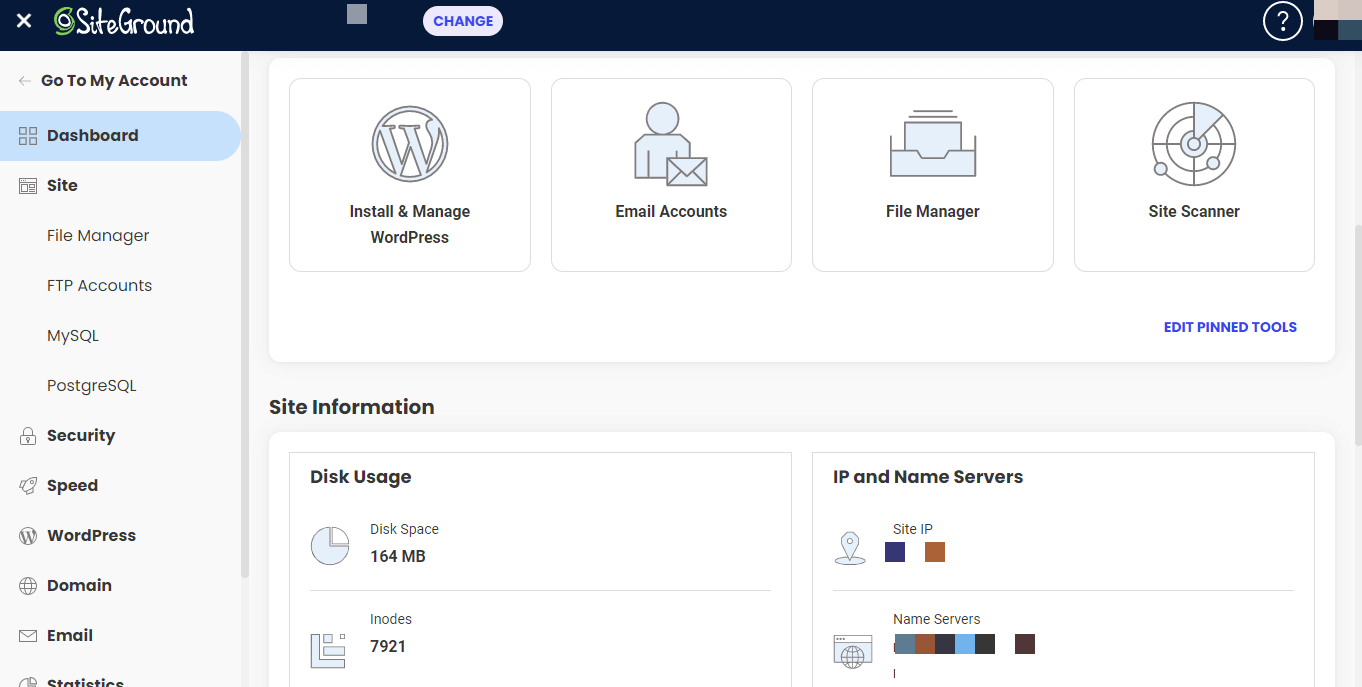Launch the Site Scanner radar icon

(x=1193, y=144)
